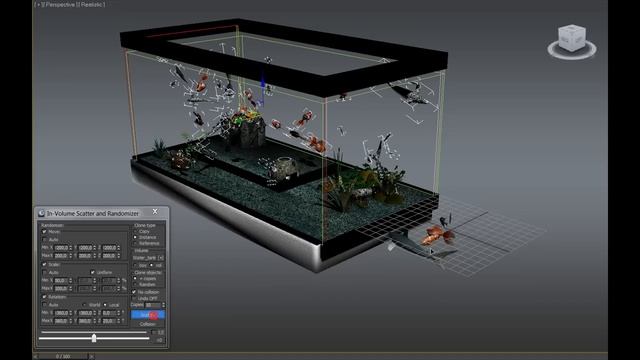
Task: Click the Collision button
Action: (x=148, y=324)
